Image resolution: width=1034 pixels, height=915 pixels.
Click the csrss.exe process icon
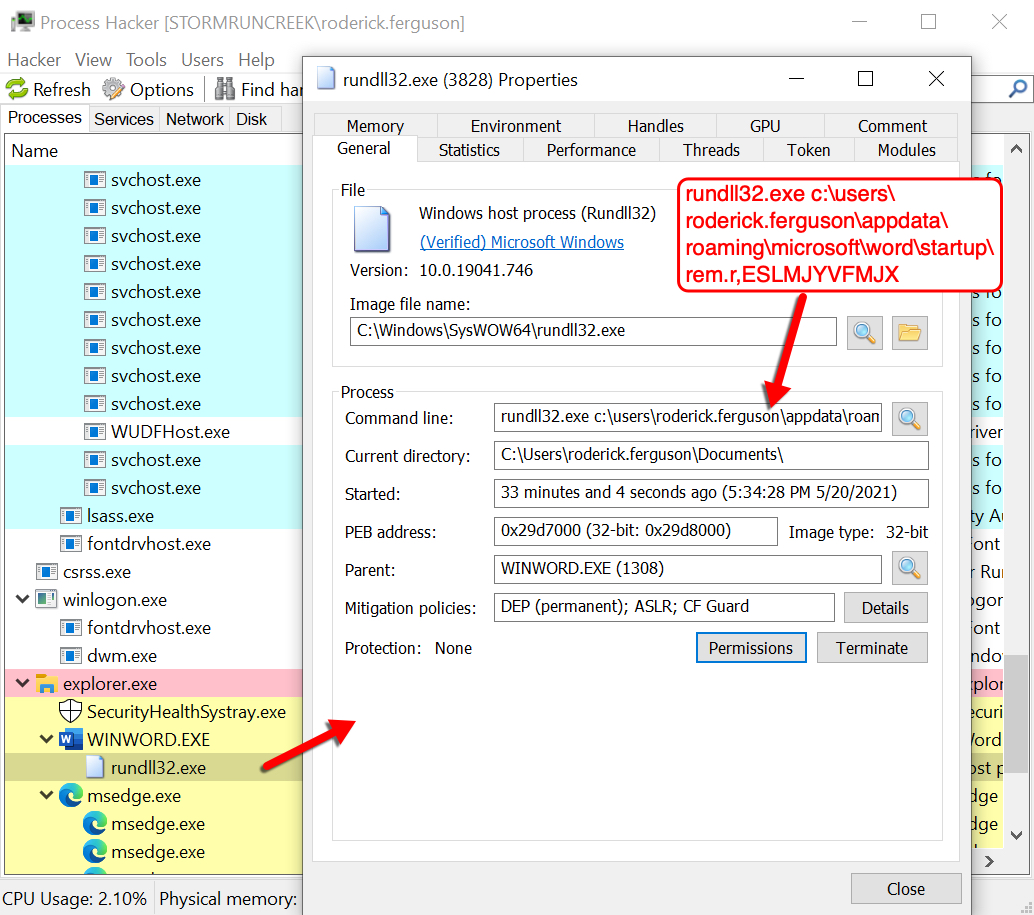tap(46, 572)
